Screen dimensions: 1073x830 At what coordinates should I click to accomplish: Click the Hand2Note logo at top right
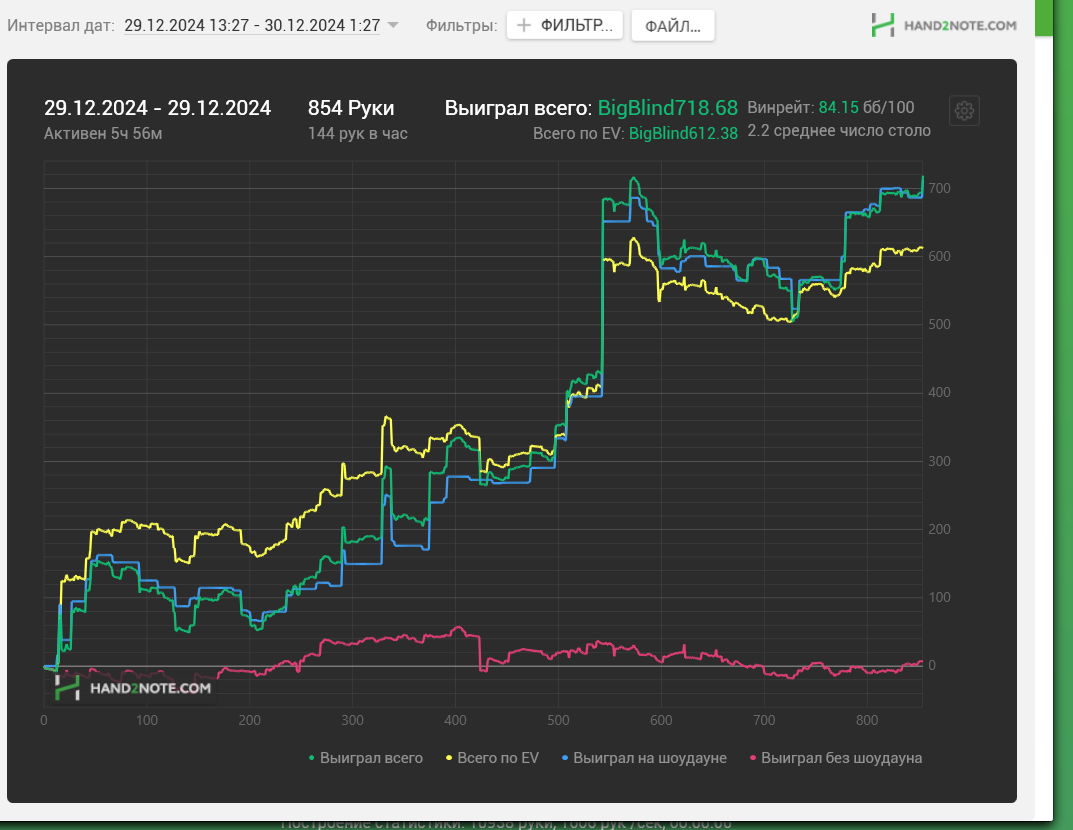click(x=944, y=25)
